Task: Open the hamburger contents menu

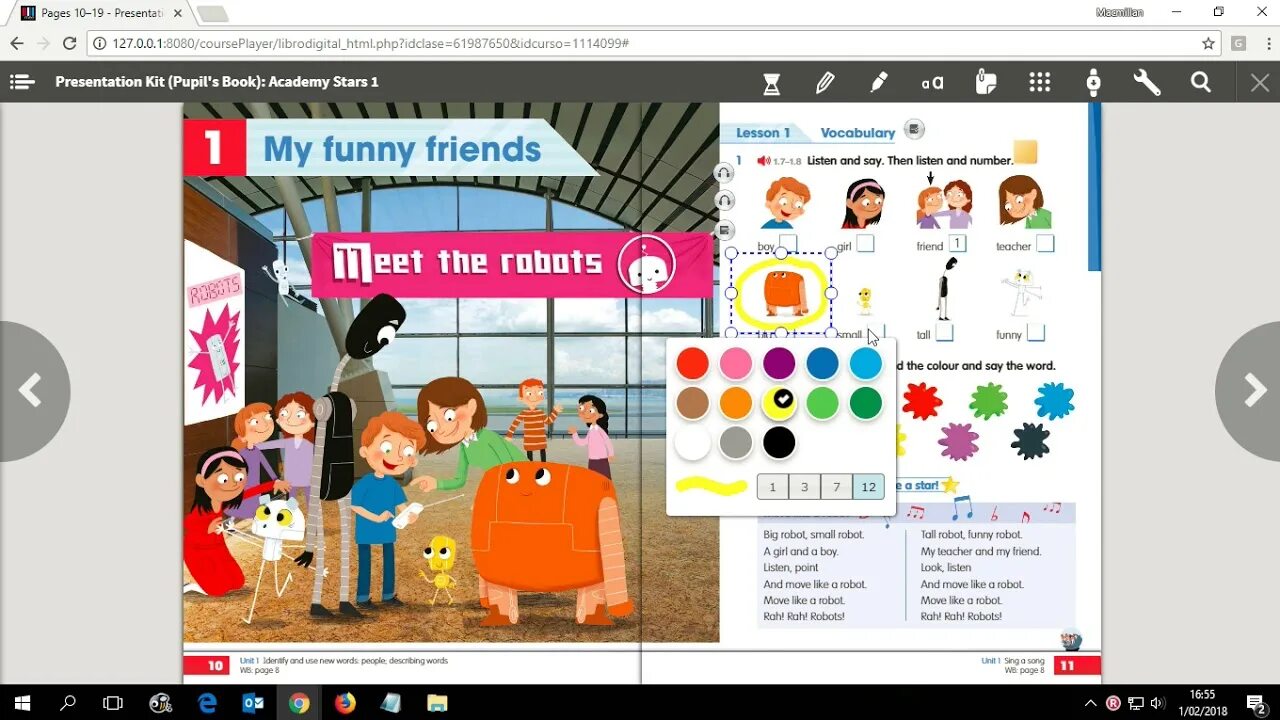Action: coord(22,82)
